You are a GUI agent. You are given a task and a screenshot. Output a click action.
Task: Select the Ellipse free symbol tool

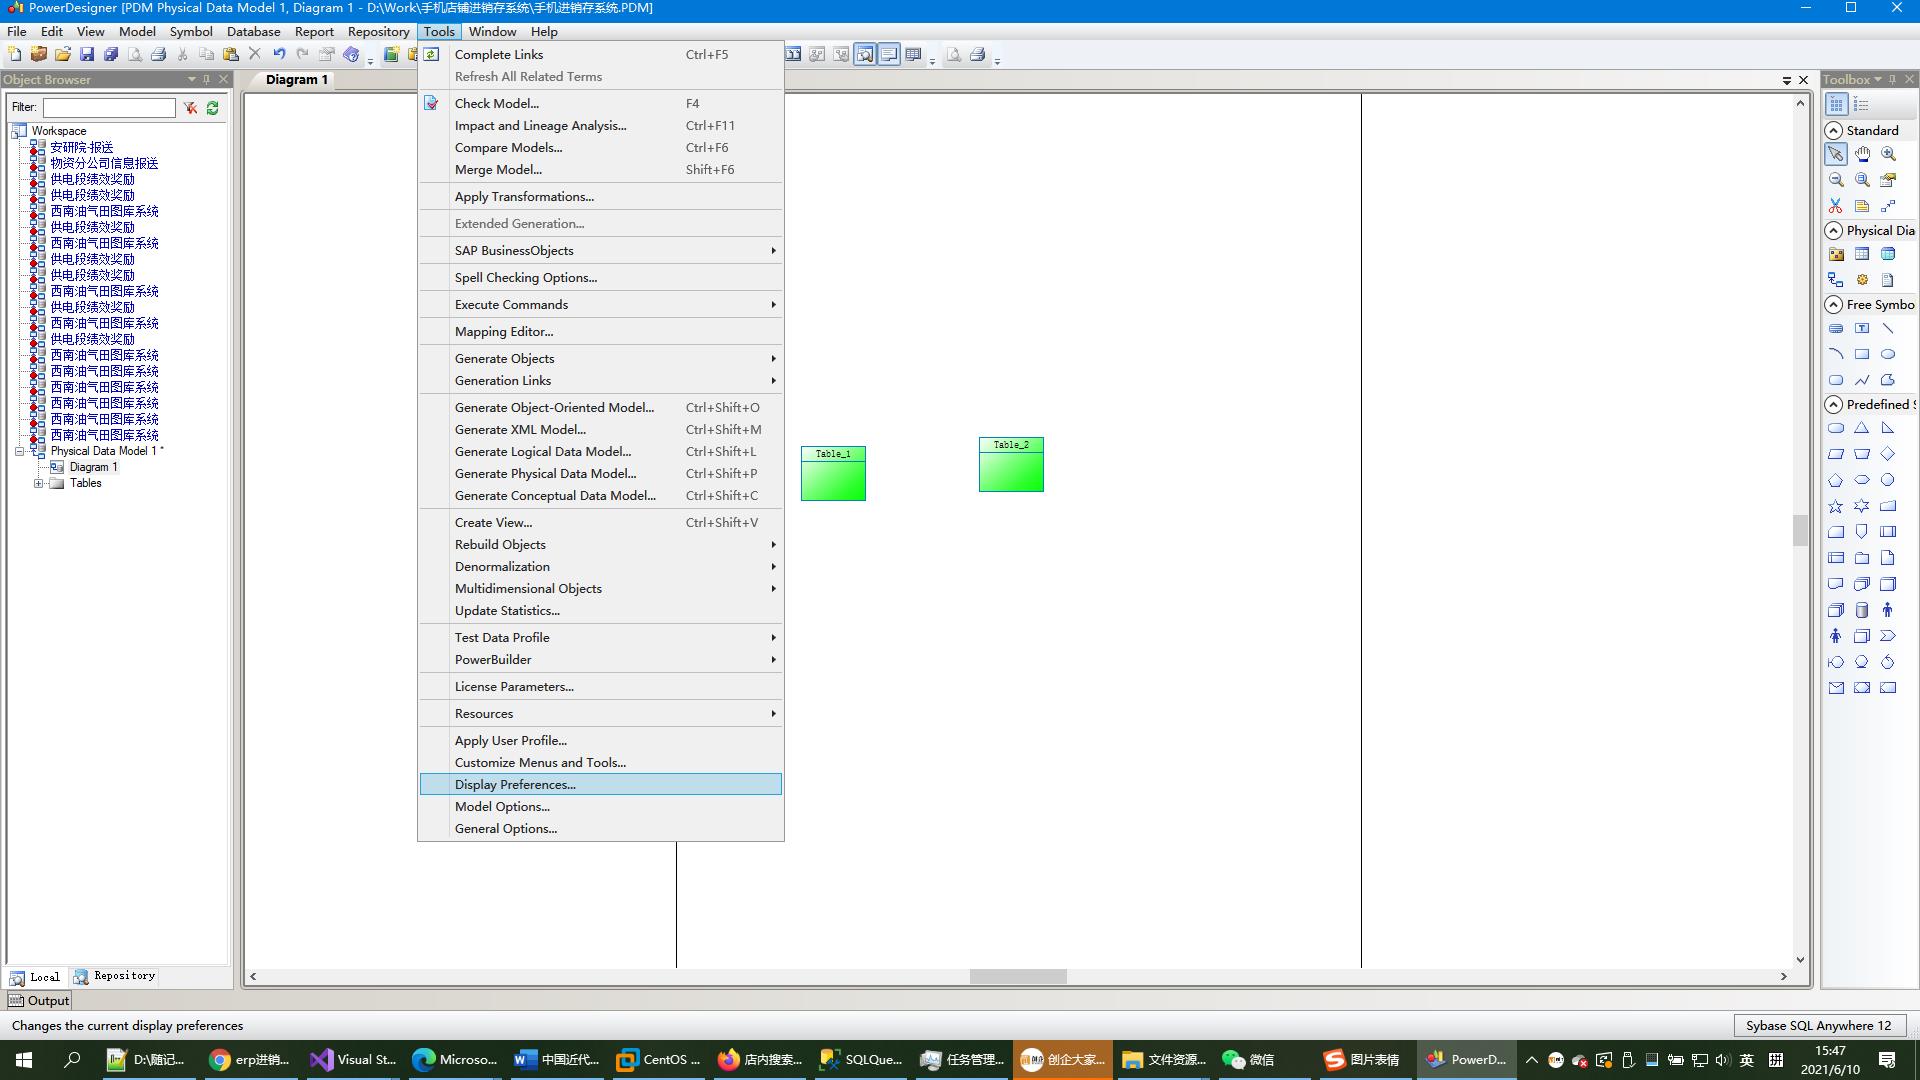(1888, 354)
